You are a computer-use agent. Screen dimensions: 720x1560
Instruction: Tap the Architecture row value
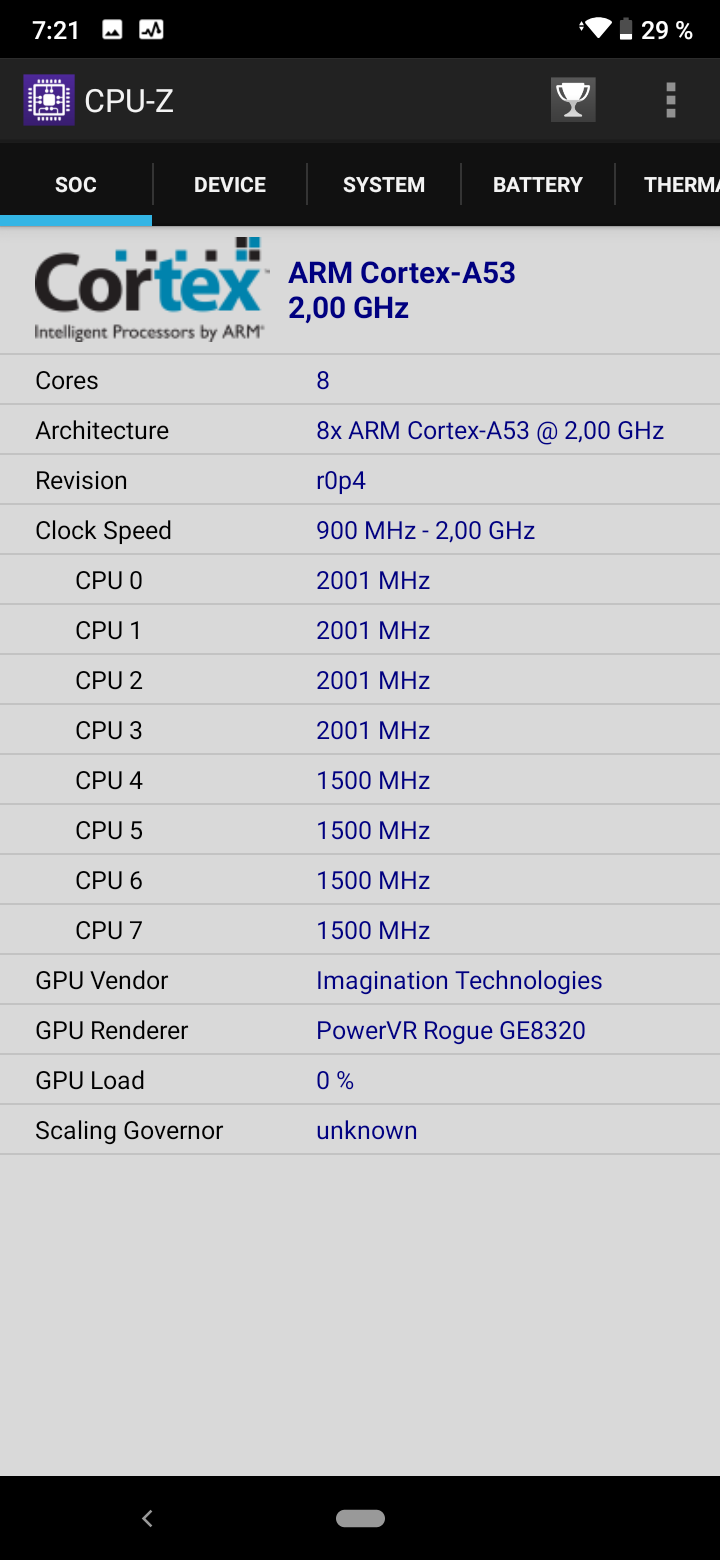pos(490,430)
